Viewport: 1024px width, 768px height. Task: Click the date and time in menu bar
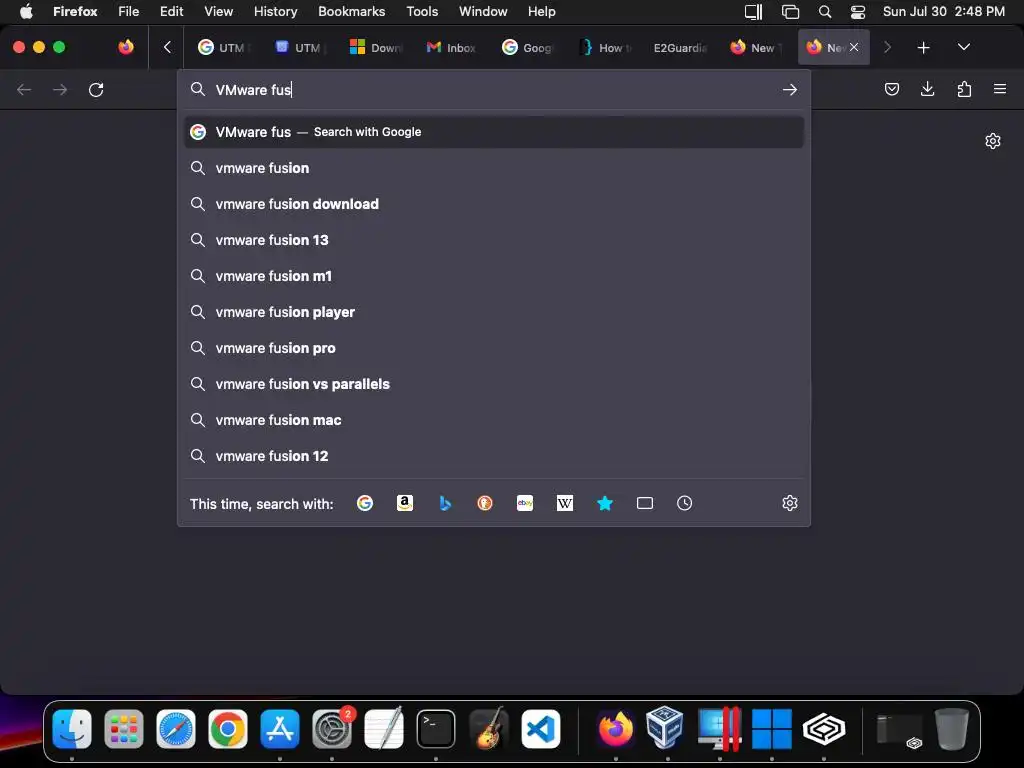click(944, 12)
